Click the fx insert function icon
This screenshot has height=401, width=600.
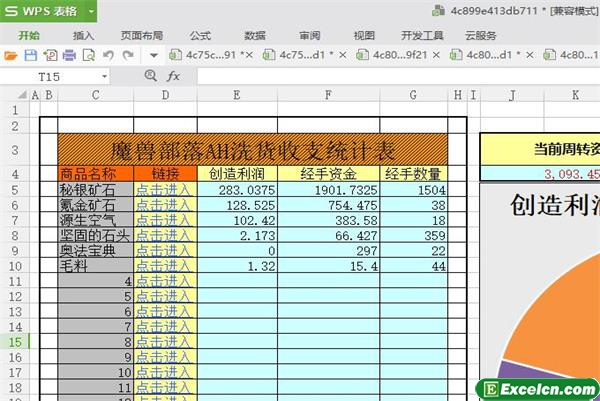[x=173, y=76]
